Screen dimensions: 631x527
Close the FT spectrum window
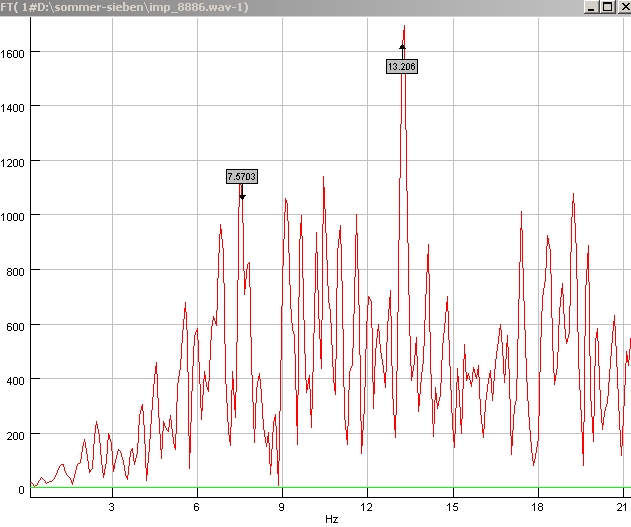[x=622, y=7]
